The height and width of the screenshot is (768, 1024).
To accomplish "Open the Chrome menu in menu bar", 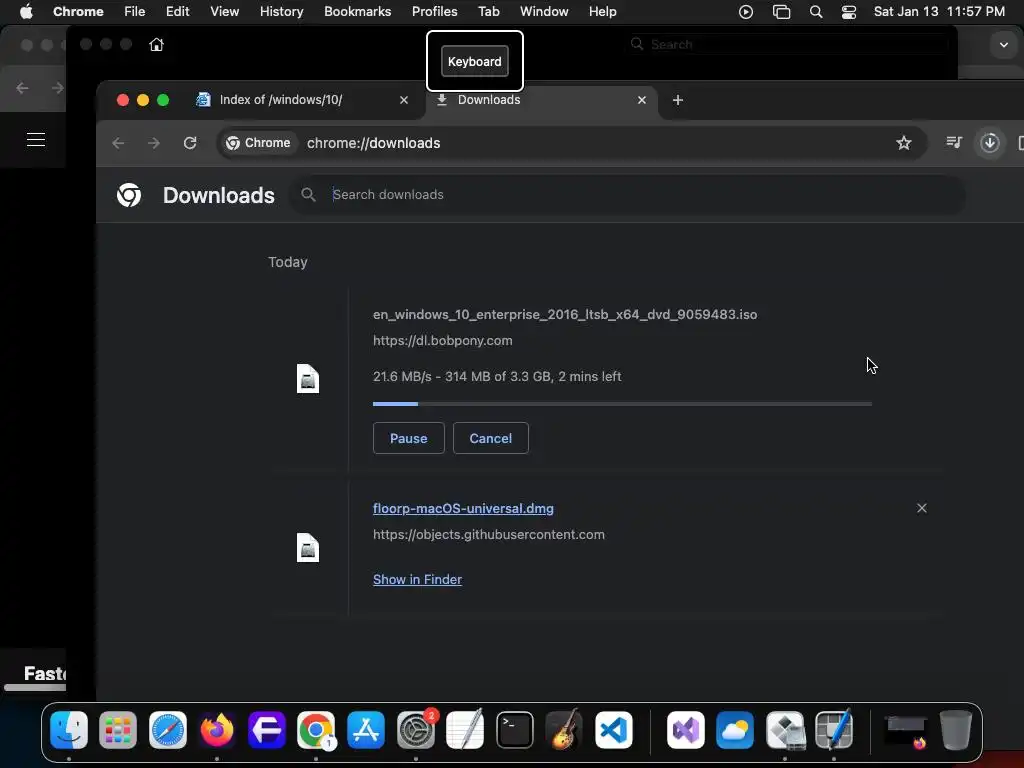I will coord(78,11).
